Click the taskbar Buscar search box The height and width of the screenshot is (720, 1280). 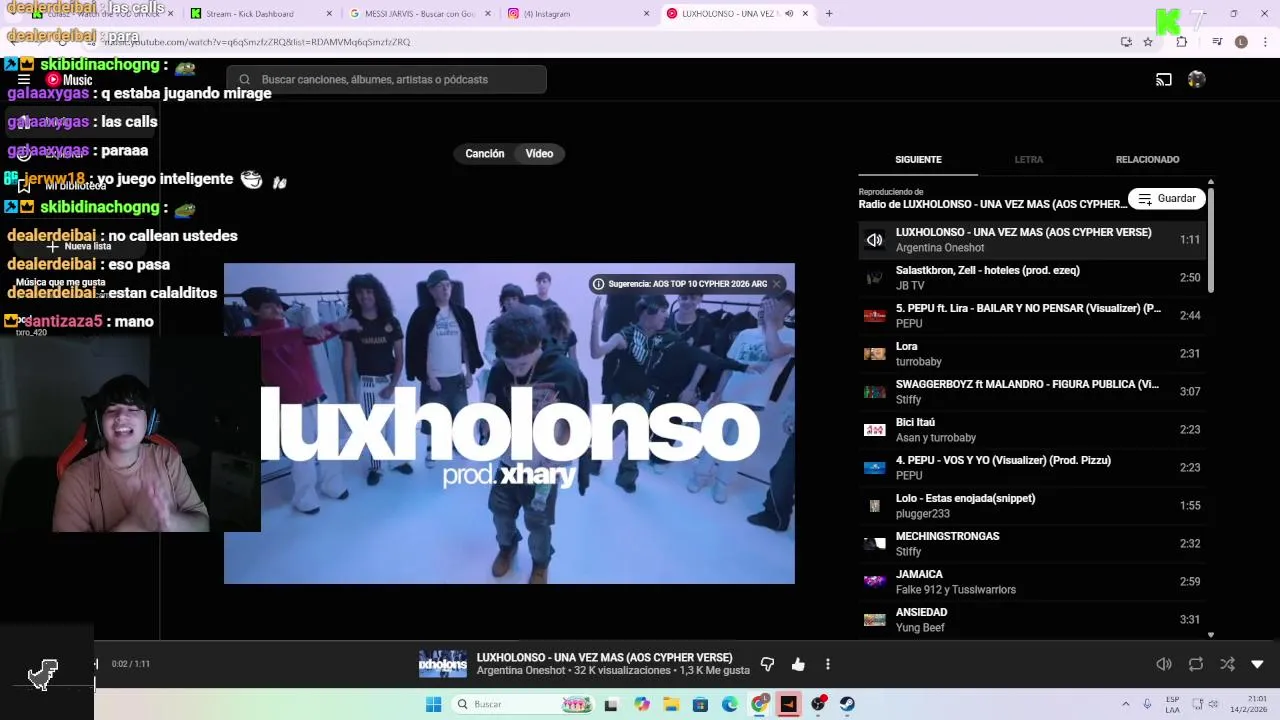click(x=523, y=704)
